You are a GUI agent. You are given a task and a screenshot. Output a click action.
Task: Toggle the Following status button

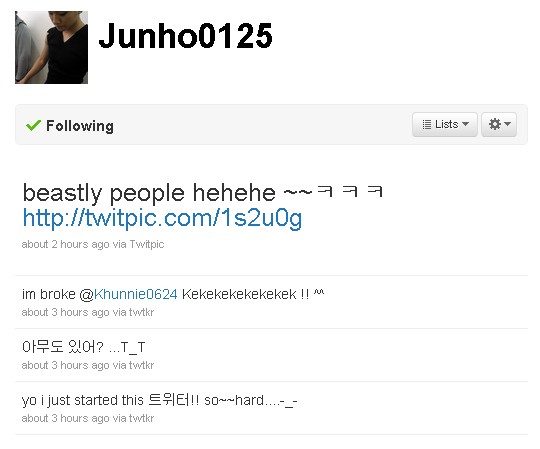70,126
